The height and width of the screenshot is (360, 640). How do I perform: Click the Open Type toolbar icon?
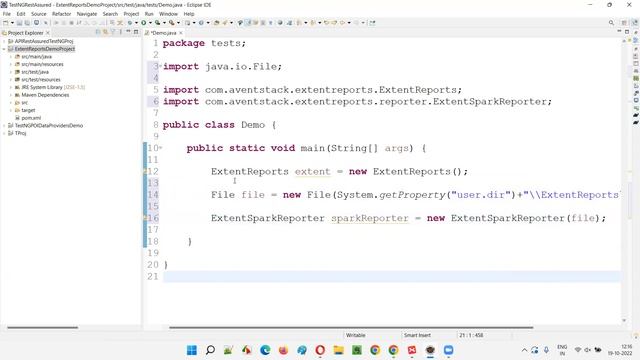click(217, 23)
